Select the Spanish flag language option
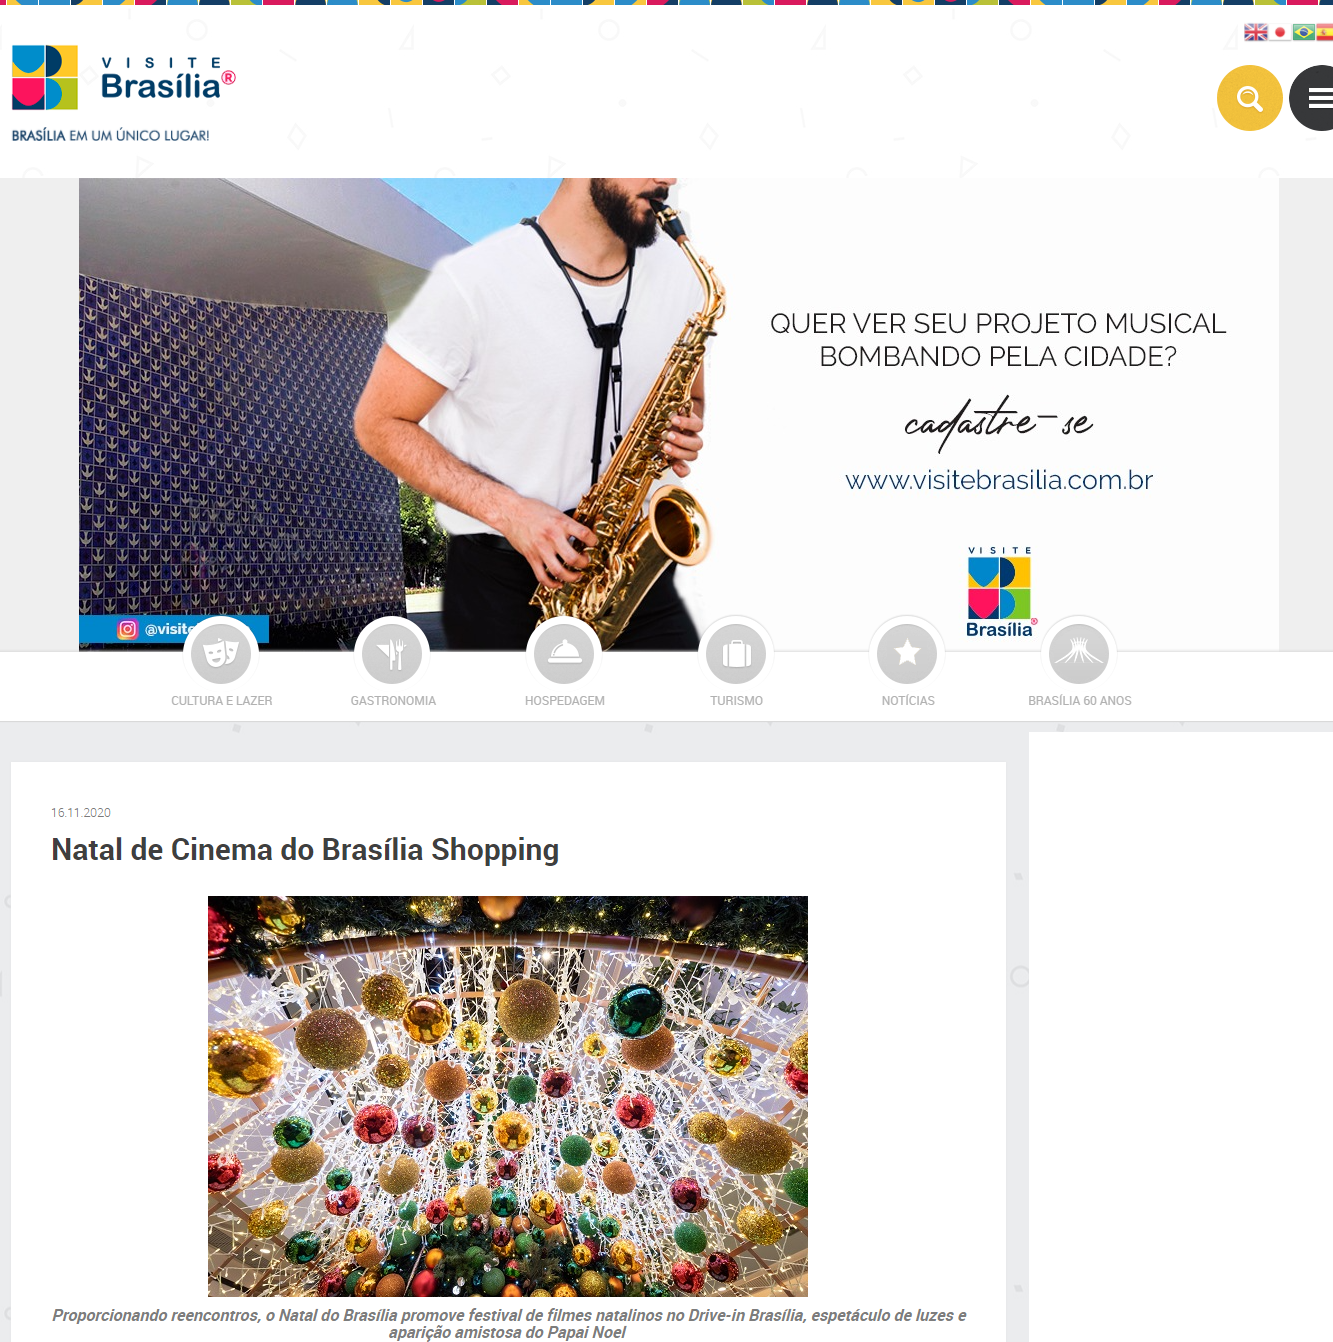 click(1325, 32)
